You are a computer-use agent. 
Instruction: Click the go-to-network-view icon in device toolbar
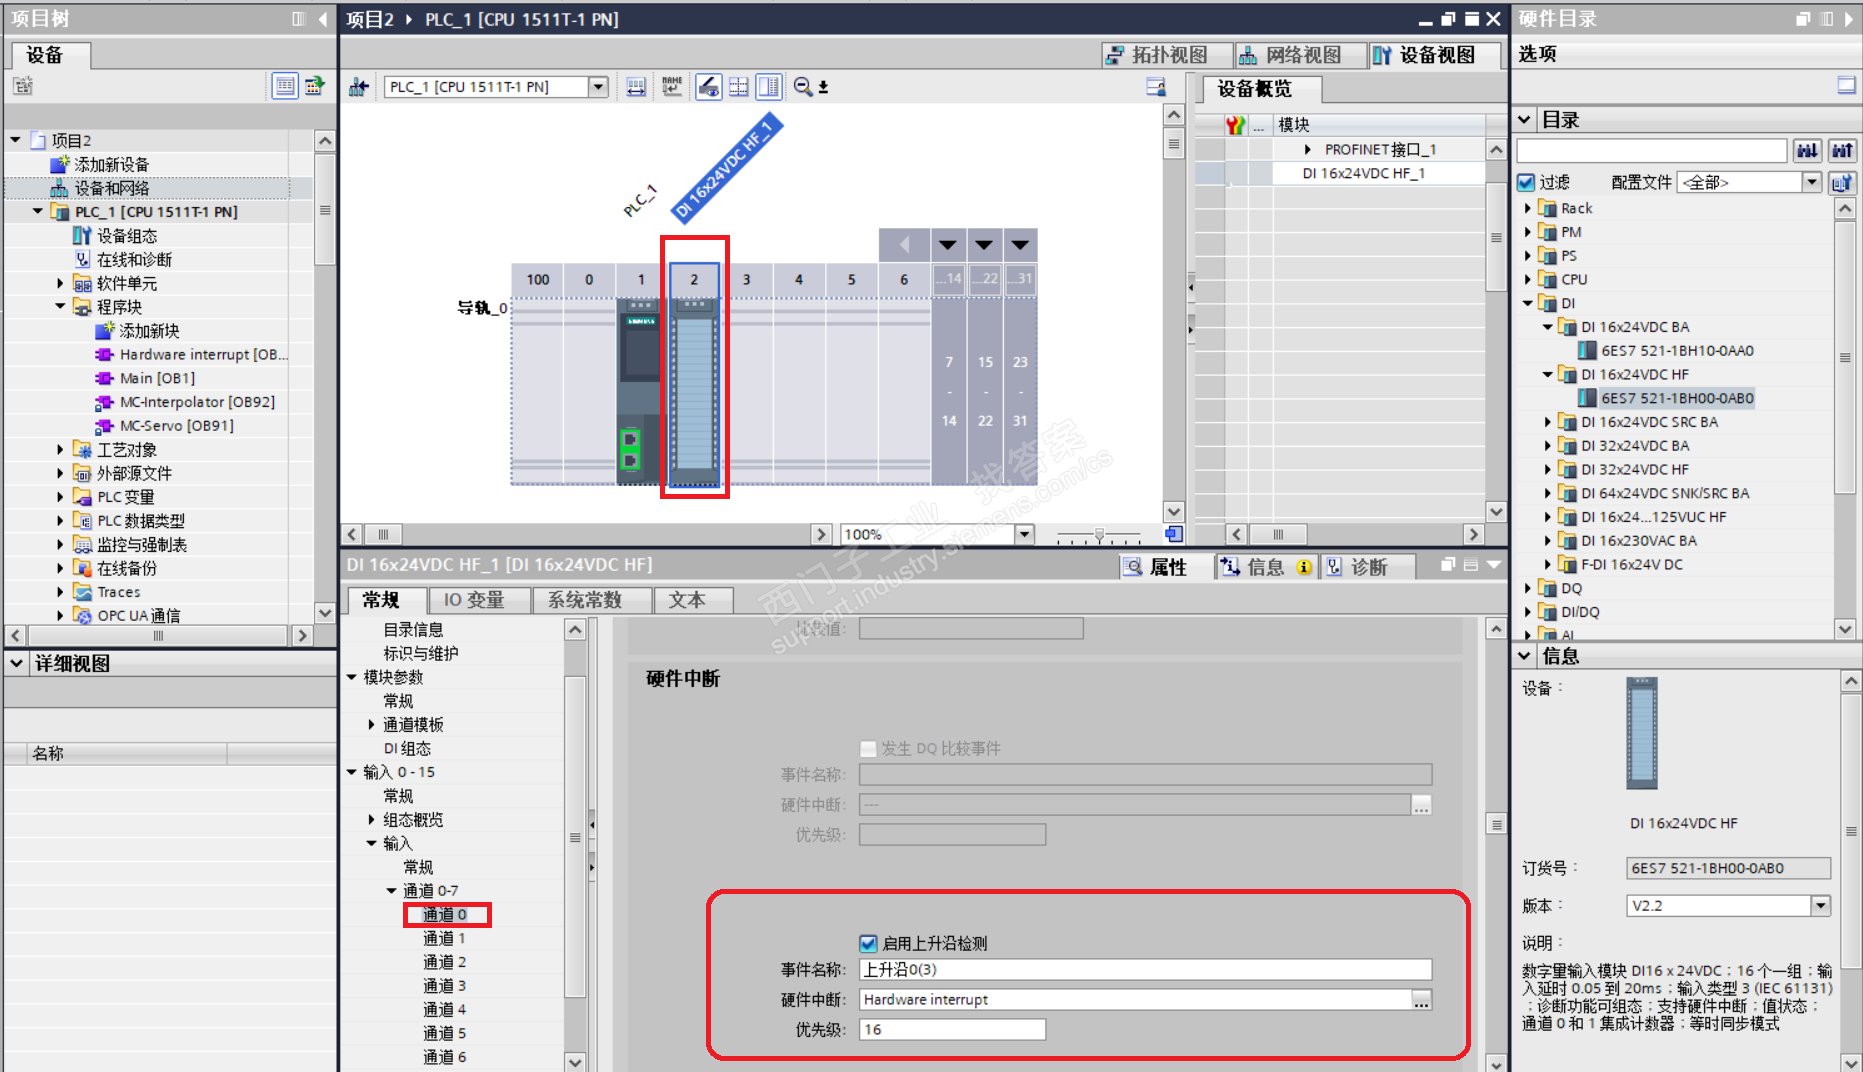pos(358,87)
